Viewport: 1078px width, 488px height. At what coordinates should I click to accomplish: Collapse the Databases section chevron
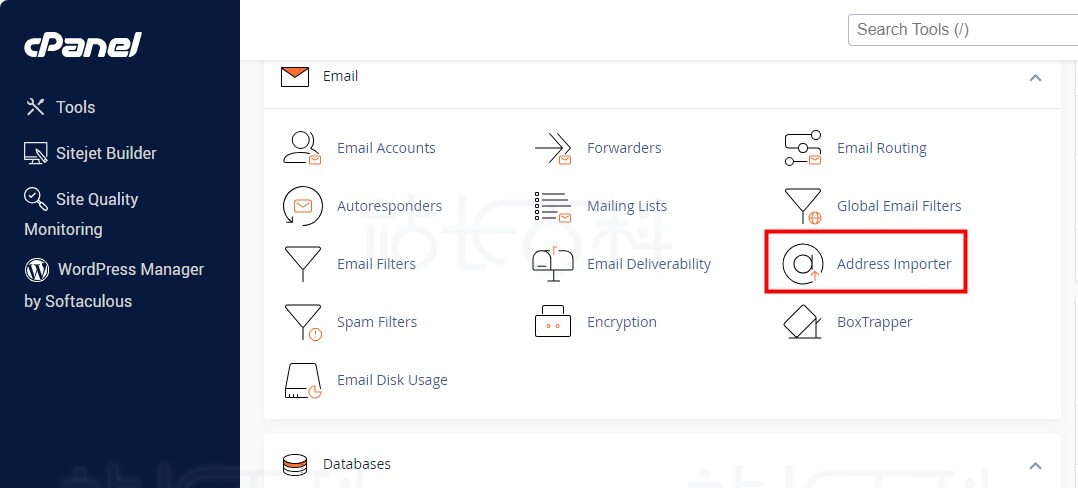click(x=1035, y=466)
